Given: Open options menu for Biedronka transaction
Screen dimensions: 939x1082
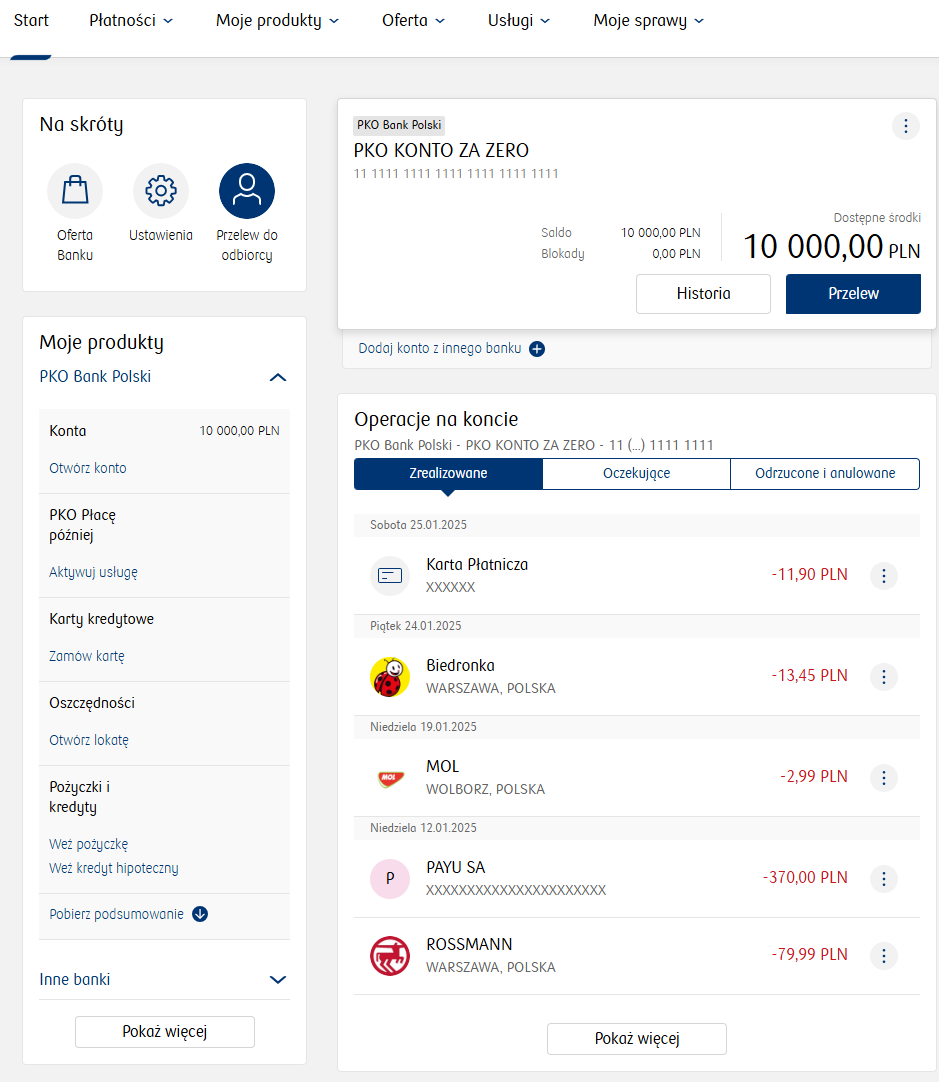Looking at the screenshot, I should tap(884, 677).
